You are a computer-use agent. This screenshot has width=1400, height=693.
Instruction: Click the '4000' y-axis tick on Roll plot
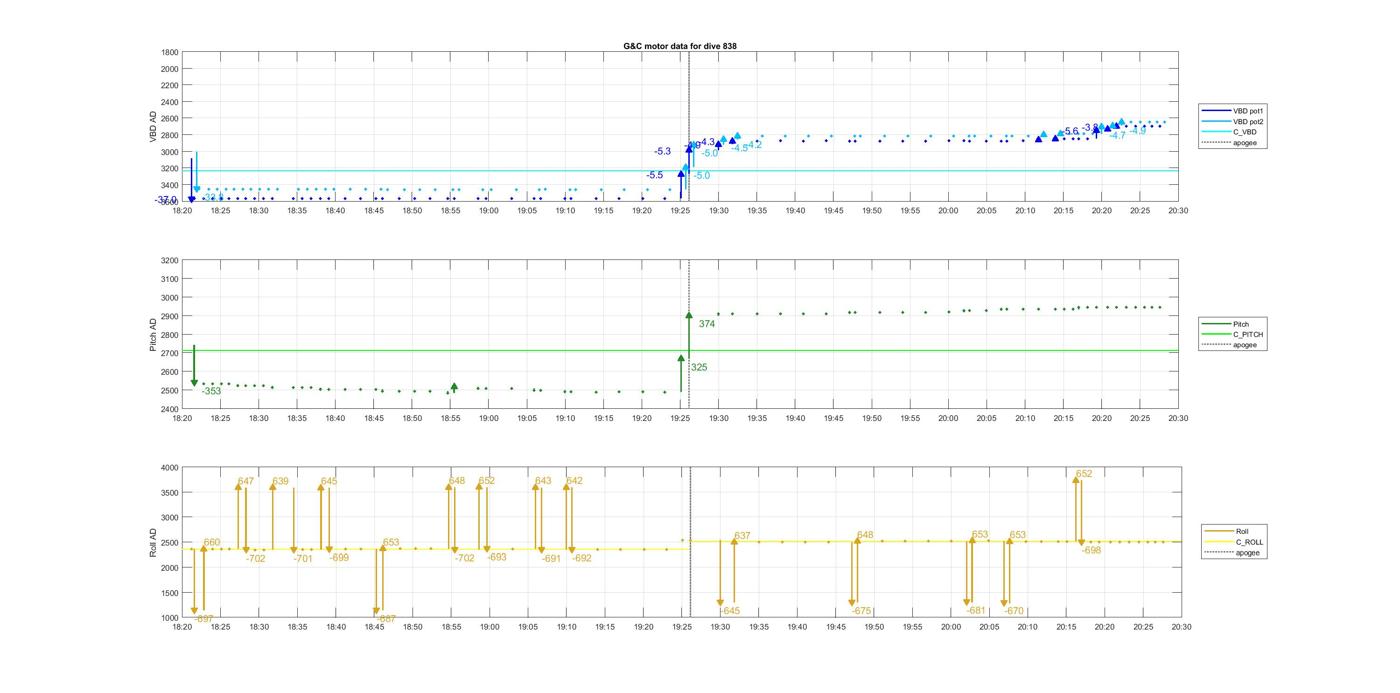click(170, 467)
